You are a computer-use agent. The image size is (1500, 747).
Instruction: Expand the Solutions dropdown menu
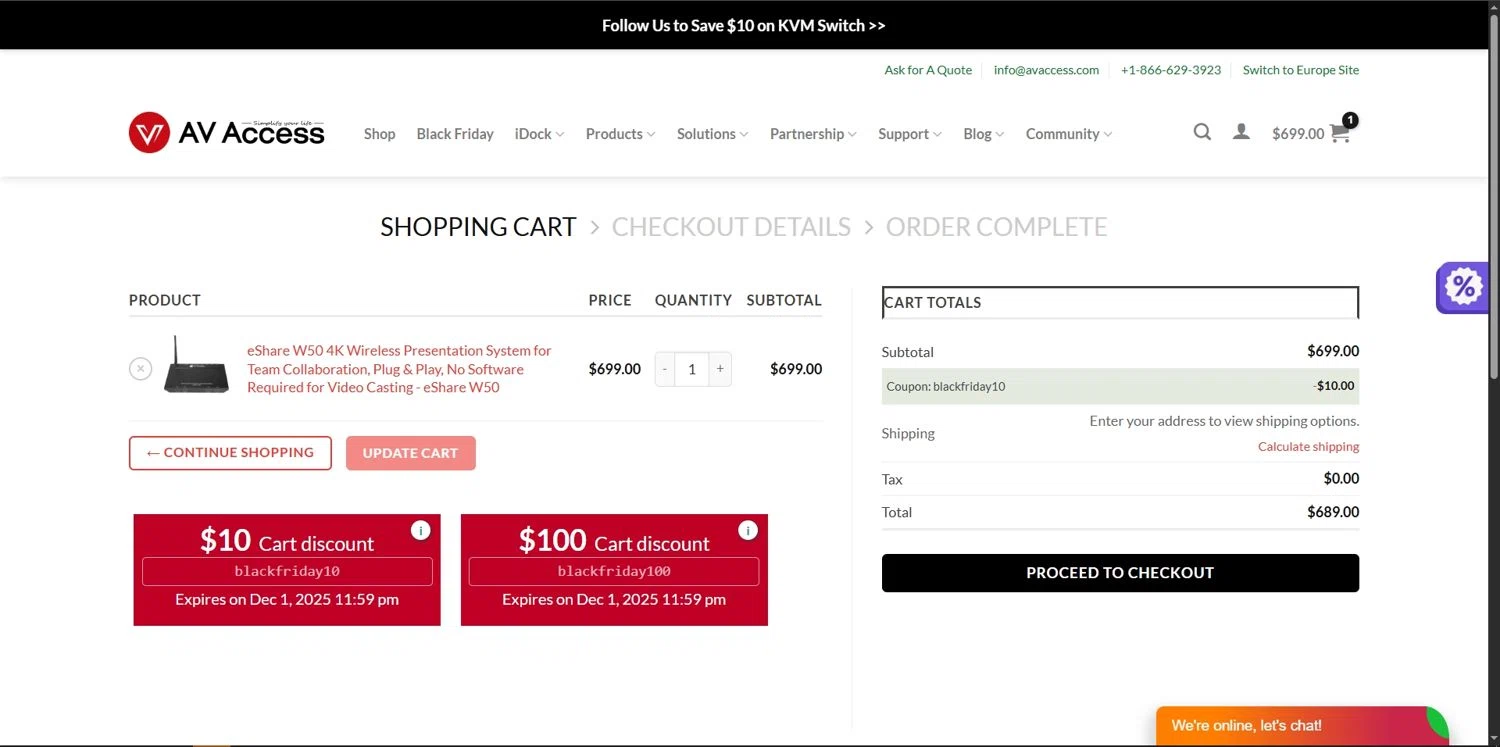tap(712, 134)
